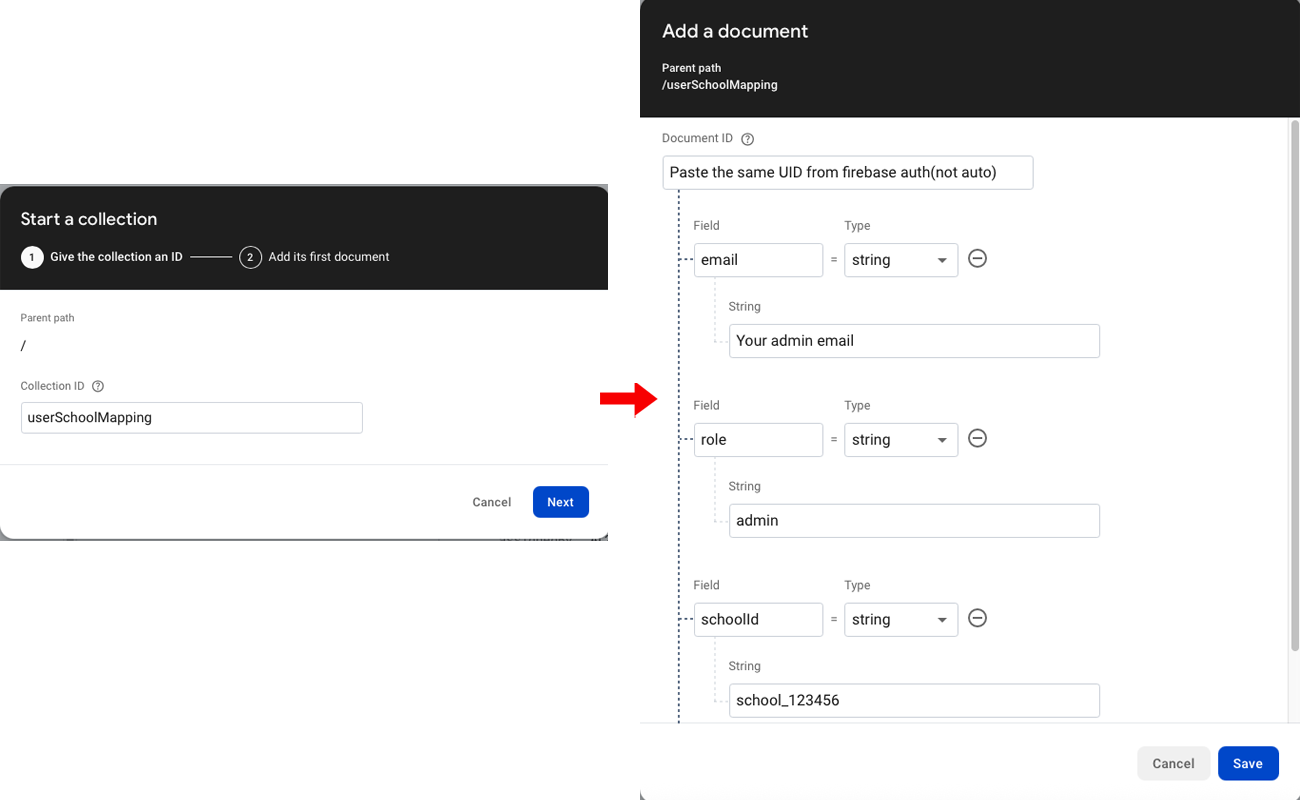Open the type dropdown for schoolId field
Viewport: 1300px width, 800px height.
[x=900, y=620]
